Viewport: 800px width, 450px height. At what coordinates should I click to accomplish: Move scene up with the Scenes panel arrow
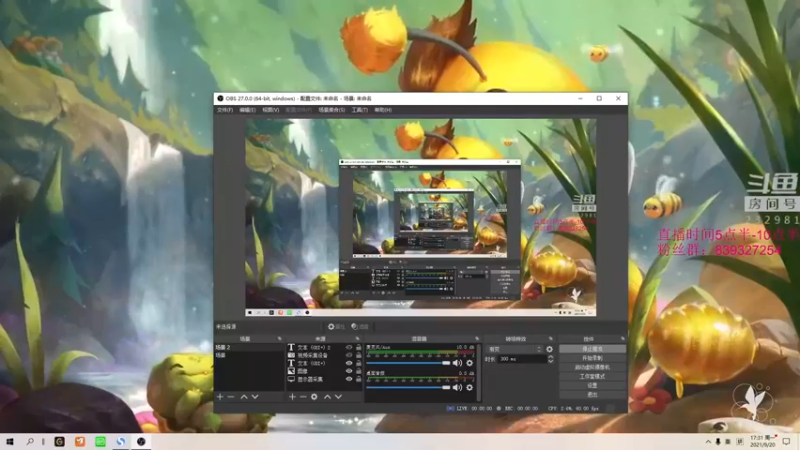tap(244, 396)
